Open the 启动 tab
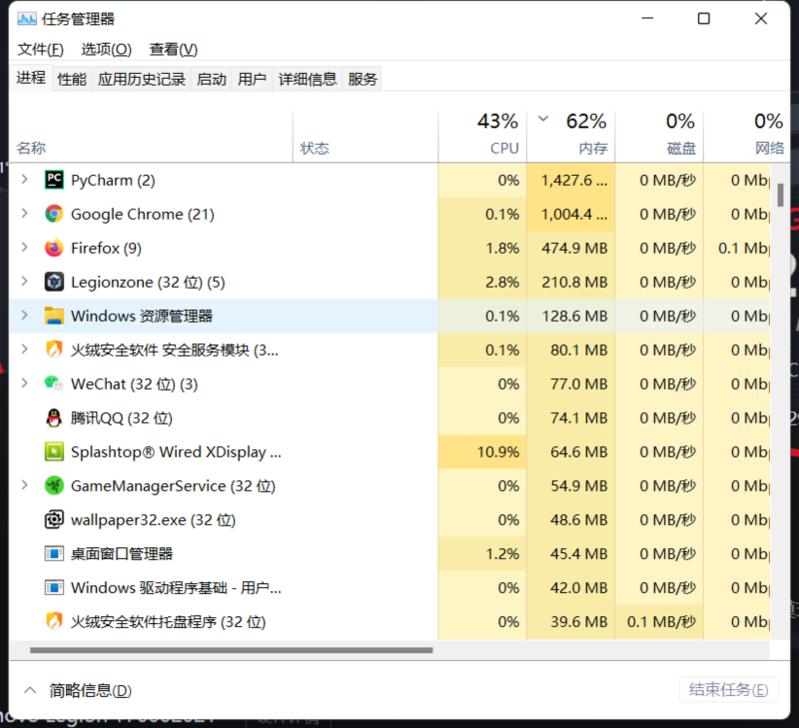This screenshot has height=728, width=799. pos(211,79)
